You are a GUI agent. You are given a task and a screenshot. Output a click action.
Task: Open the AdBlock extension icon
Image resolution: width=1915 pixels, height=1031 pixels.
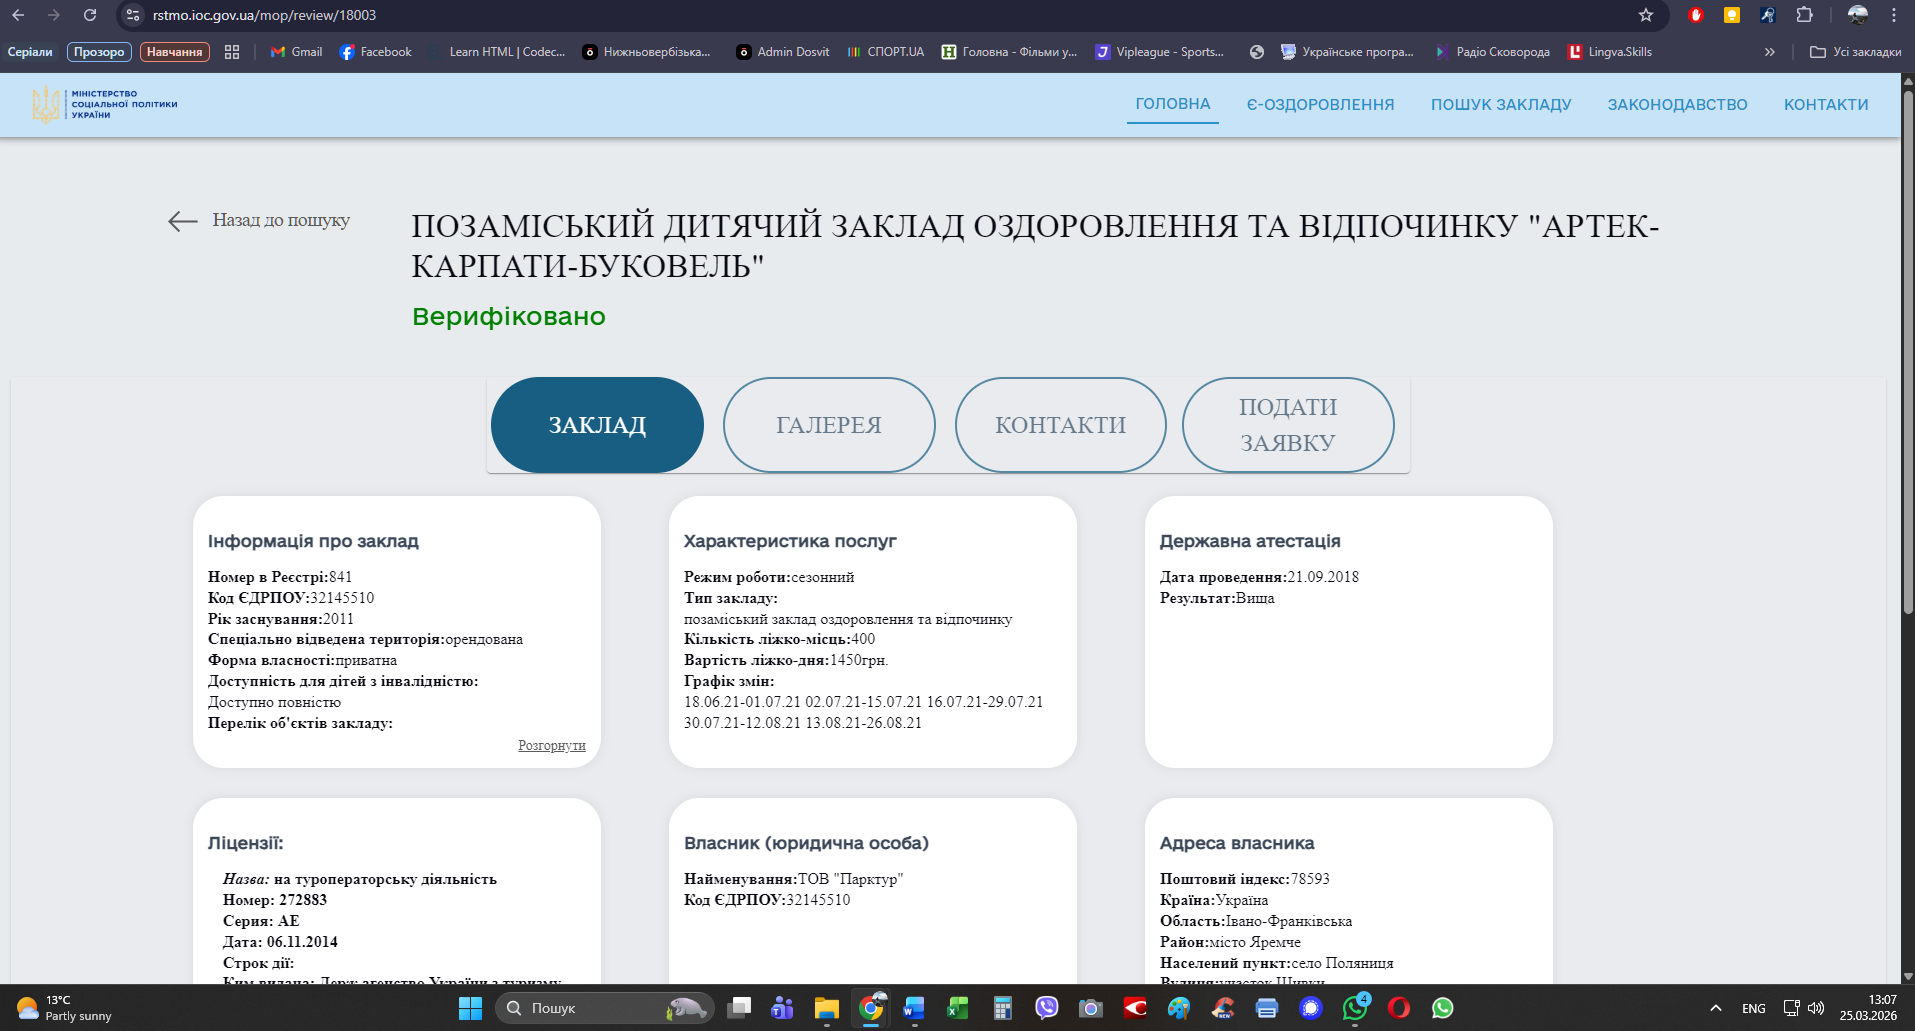[x=1696, y=15]
